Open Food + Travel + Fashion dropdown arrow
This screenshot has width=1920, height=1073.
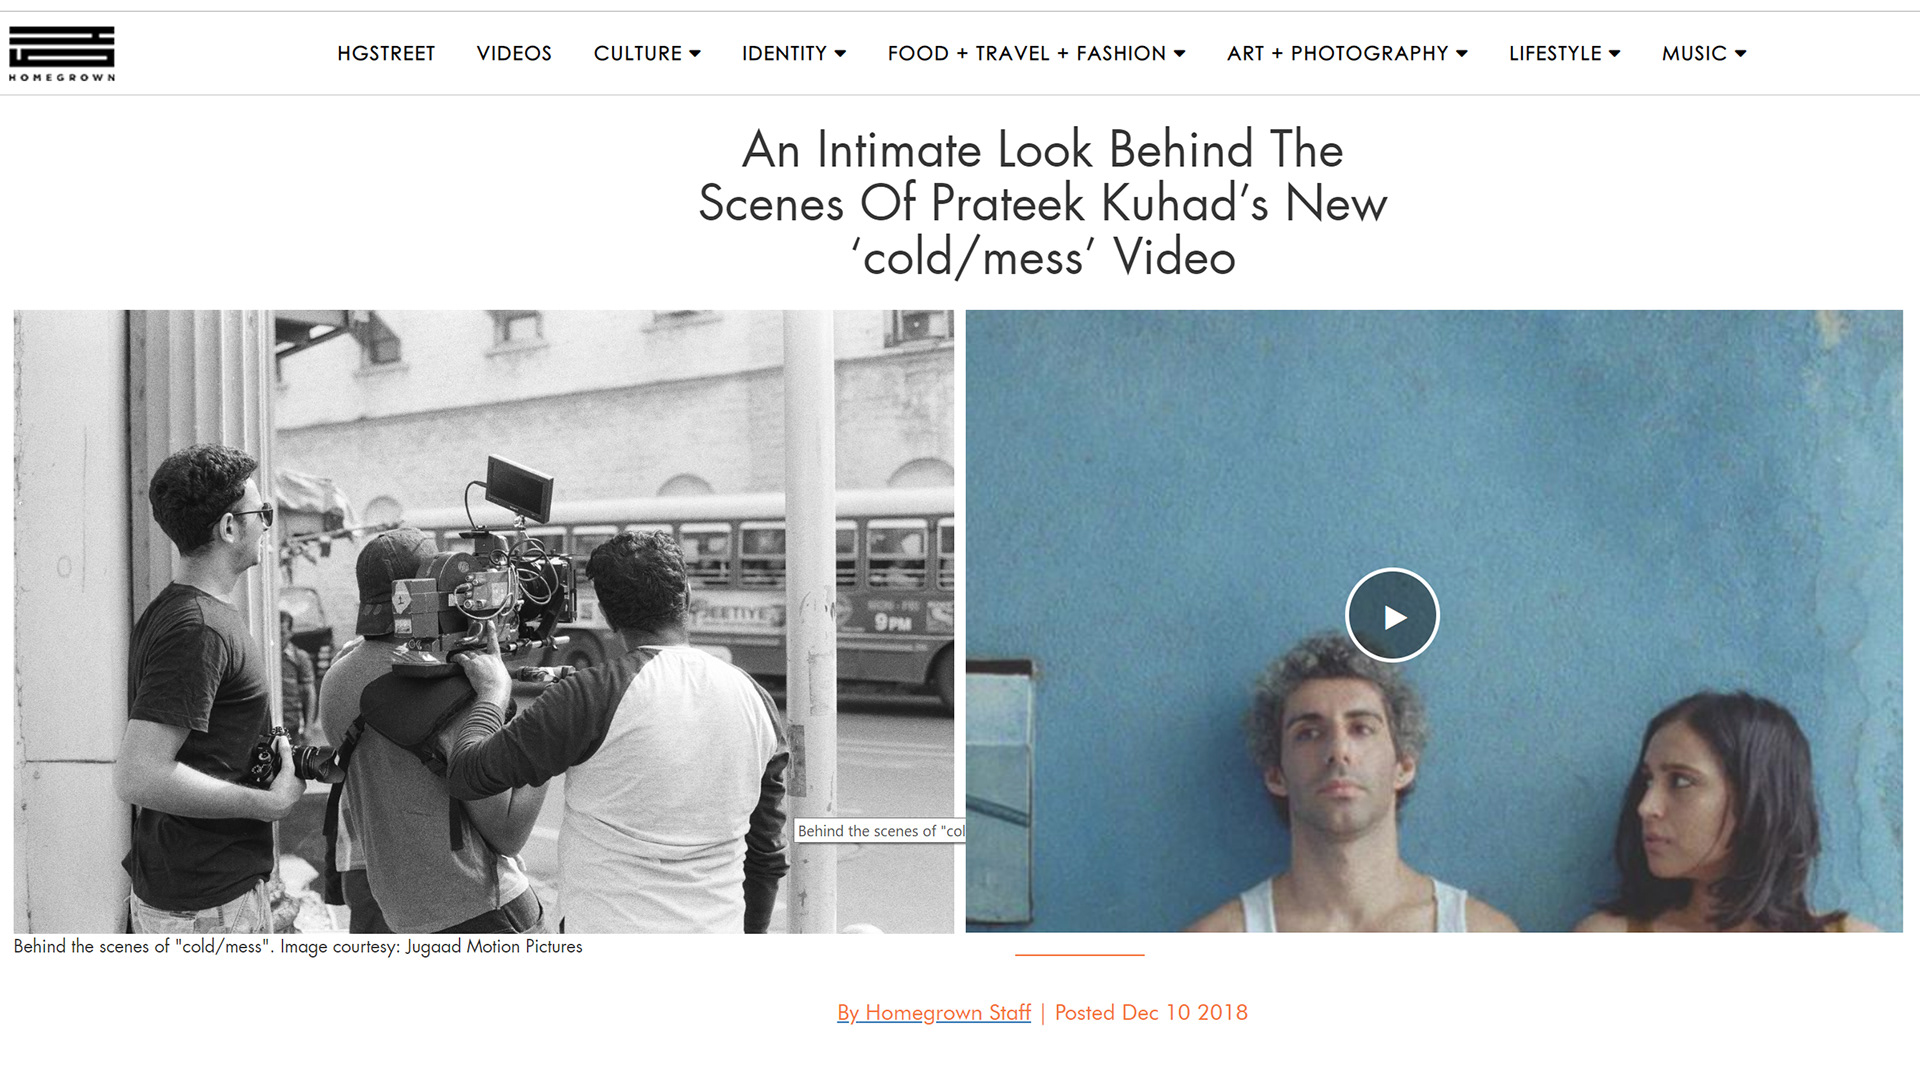1179,54
